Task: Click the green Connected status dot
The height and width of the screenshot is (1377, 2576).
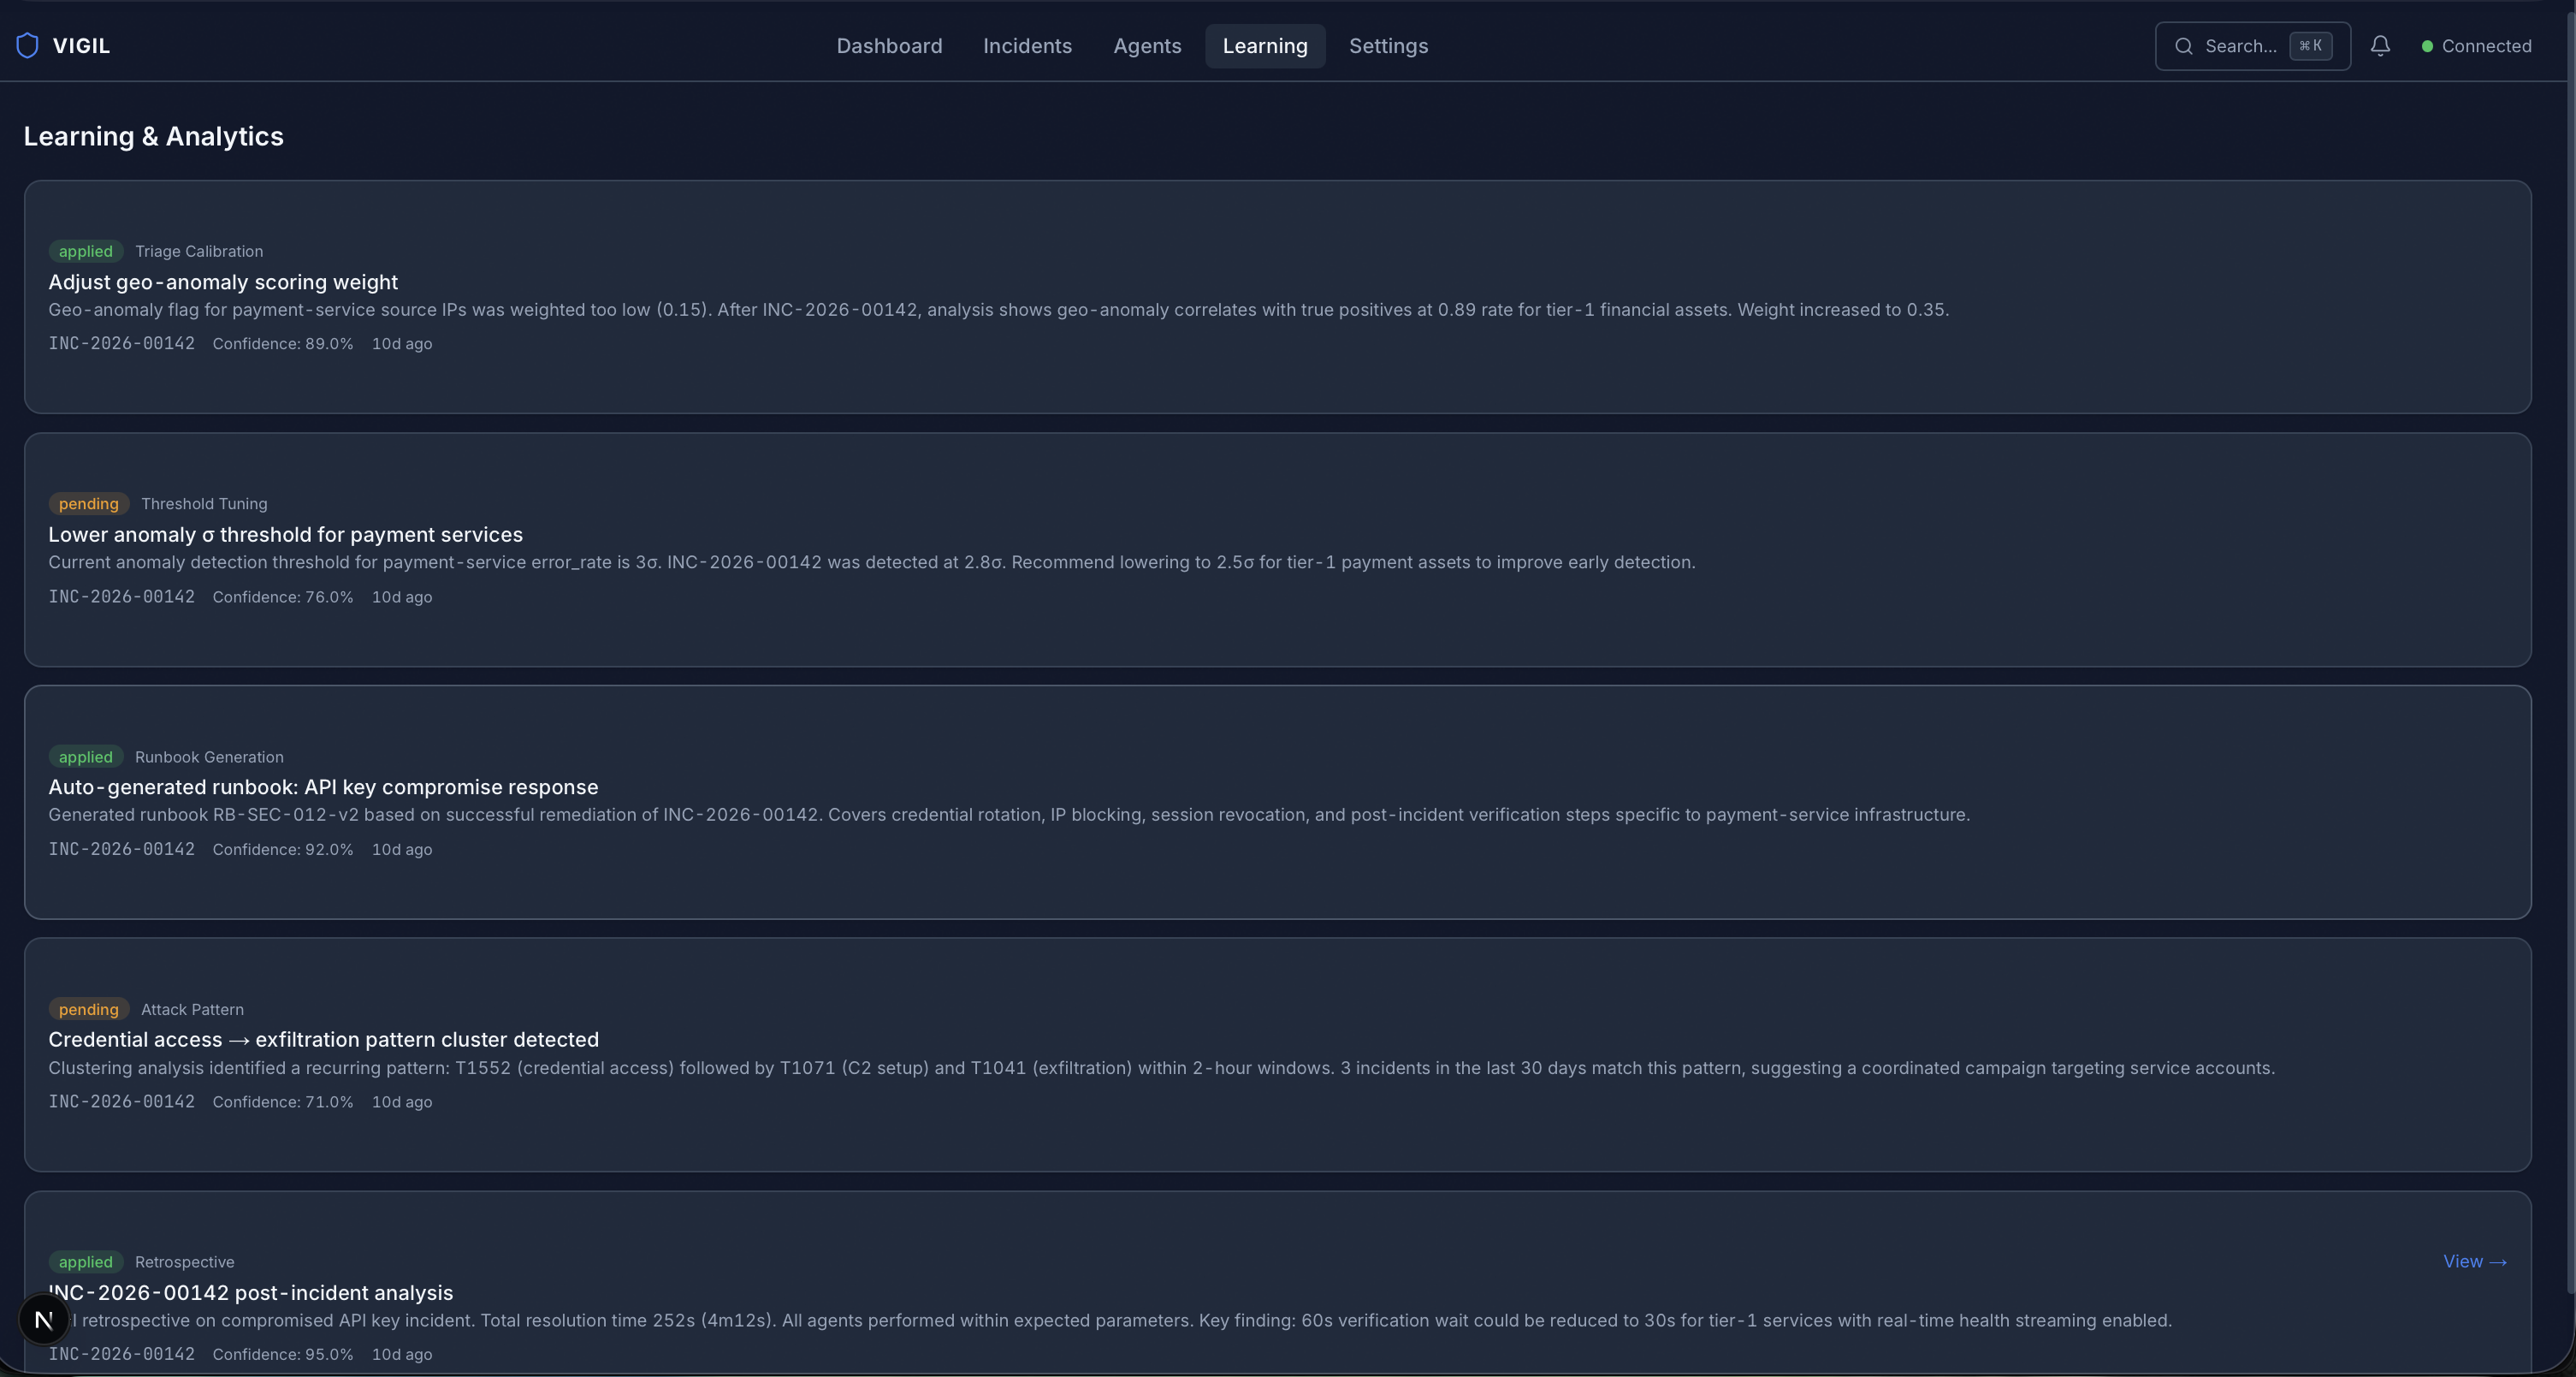Action: coord(2427,46)
